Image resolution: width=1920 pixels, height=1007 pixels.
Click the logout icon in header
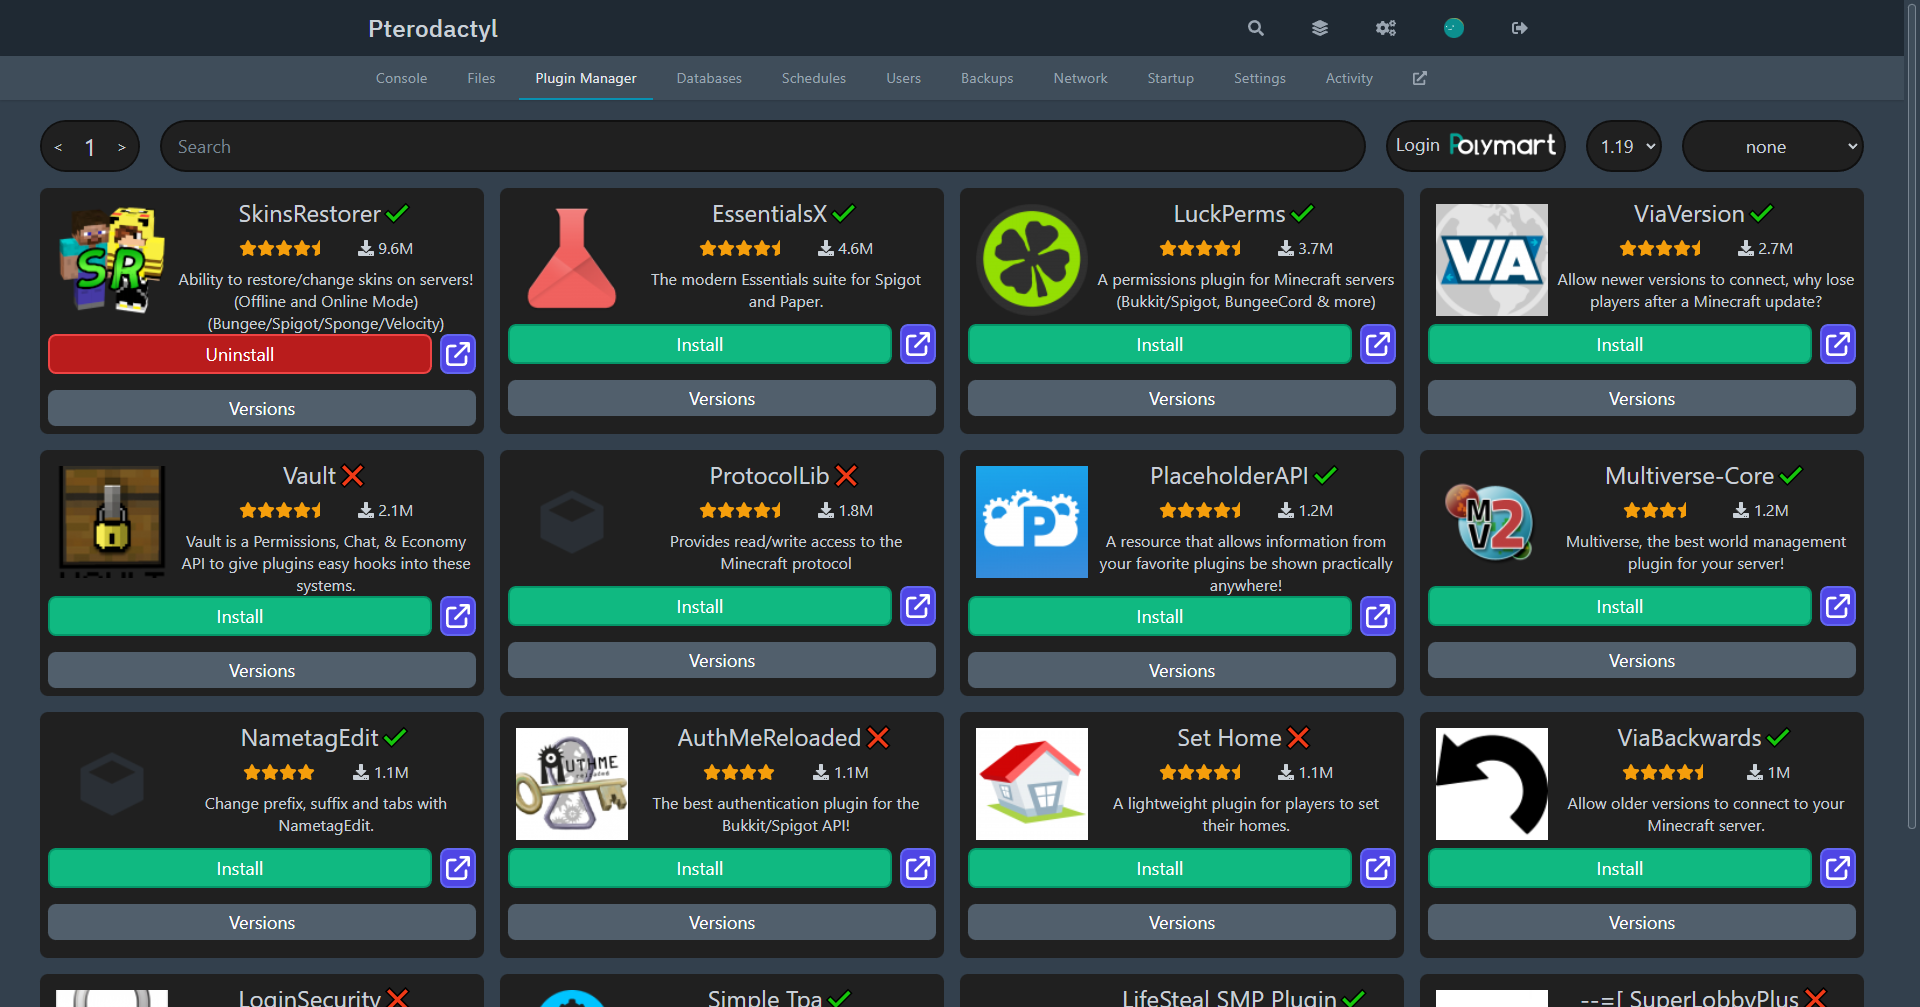[1519, 28]
